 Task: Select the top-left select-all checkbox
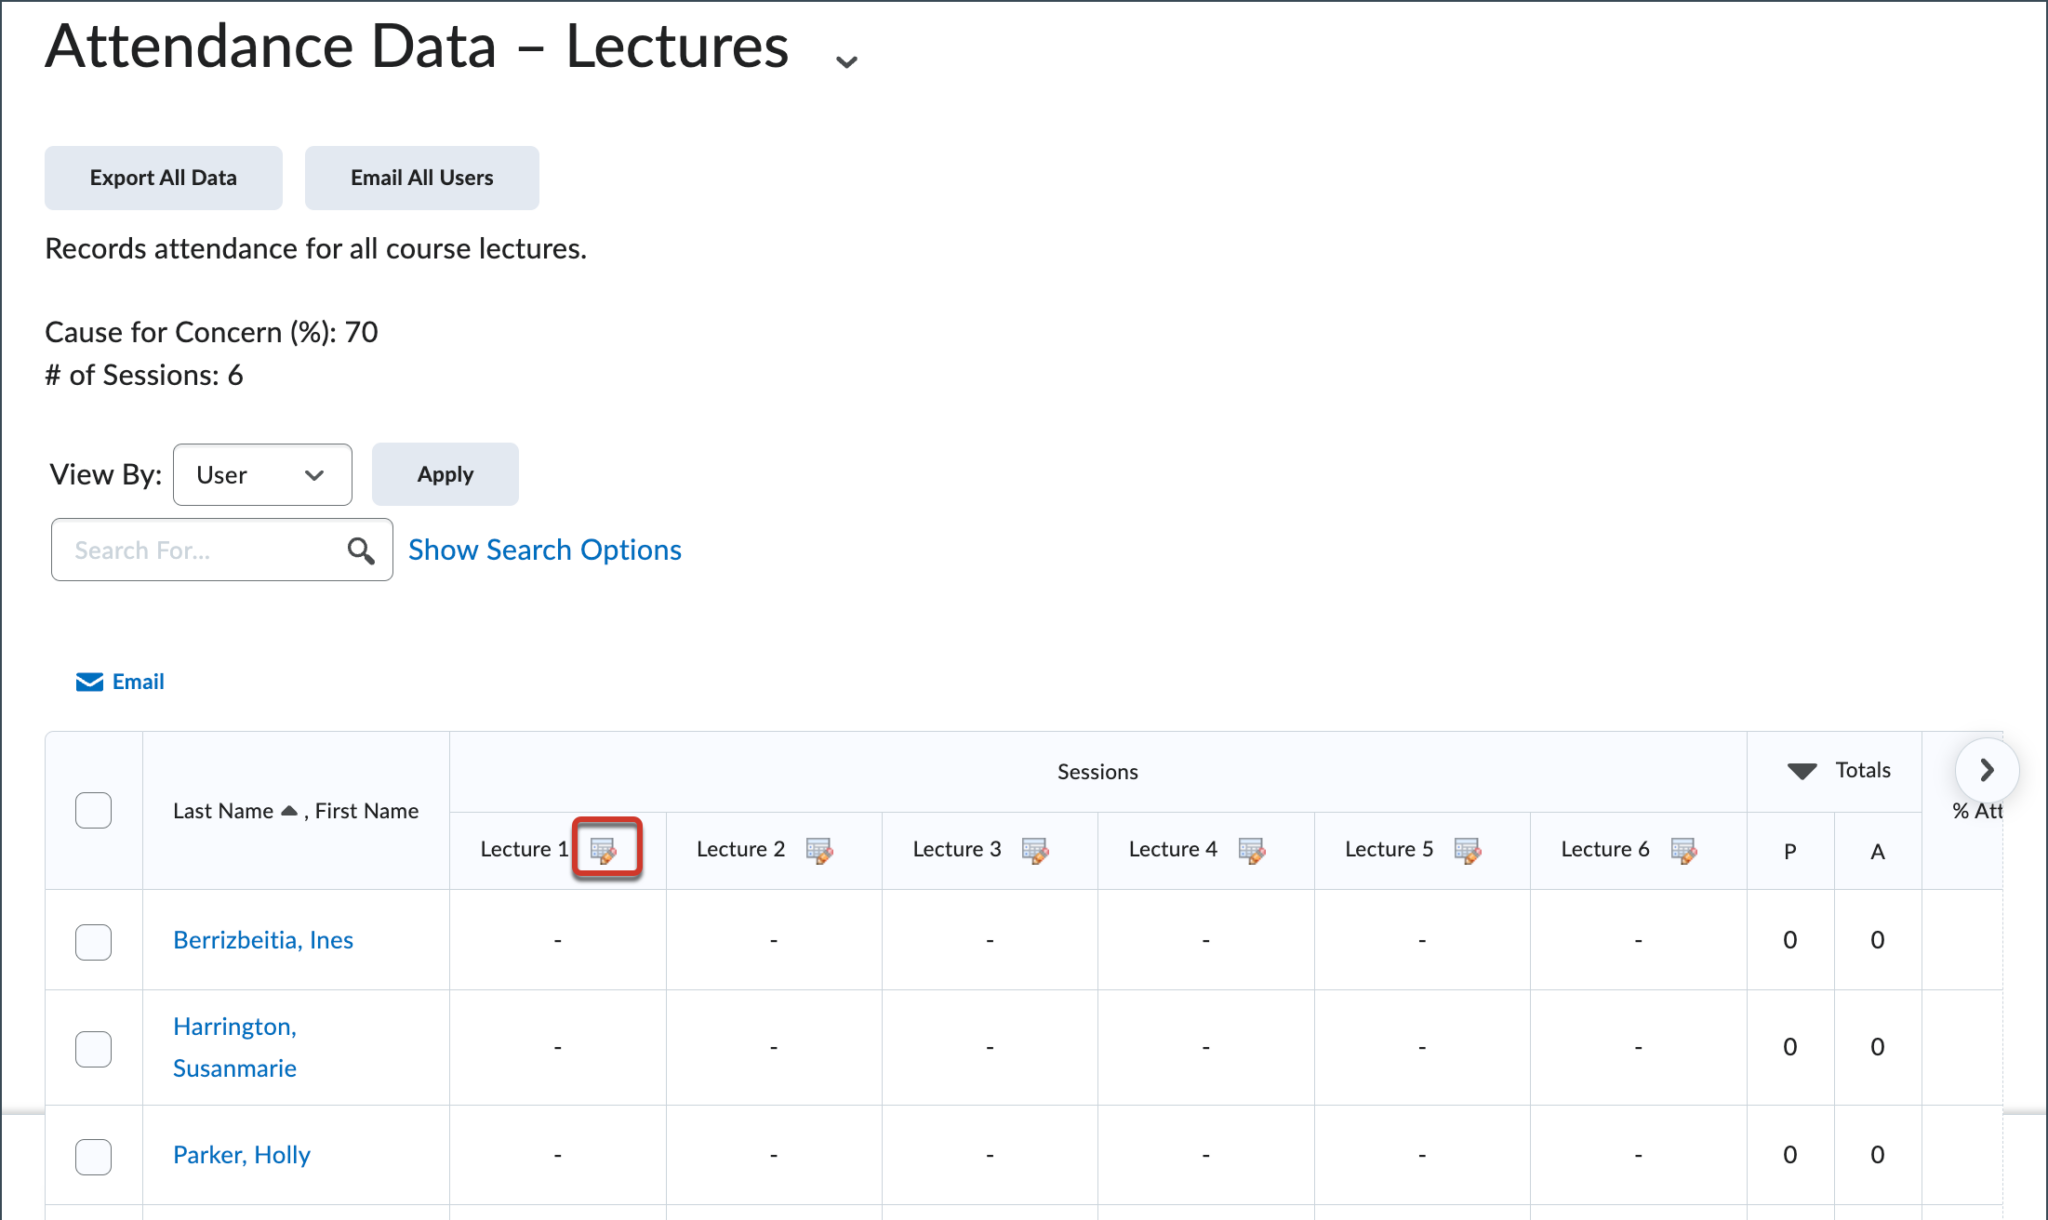coord(93,810)
